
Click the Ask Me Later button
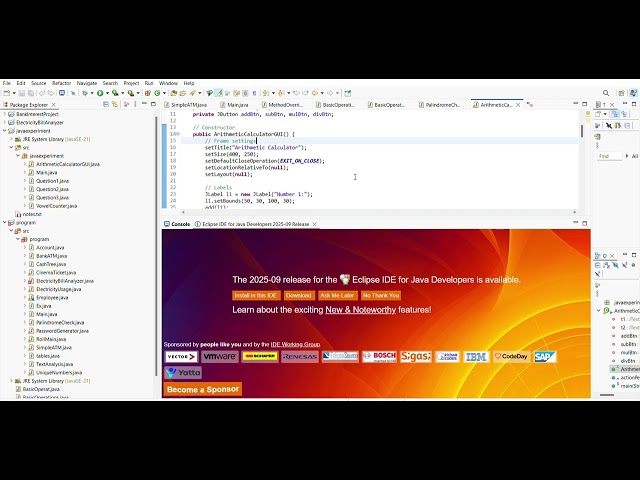[x=337, y=296]
